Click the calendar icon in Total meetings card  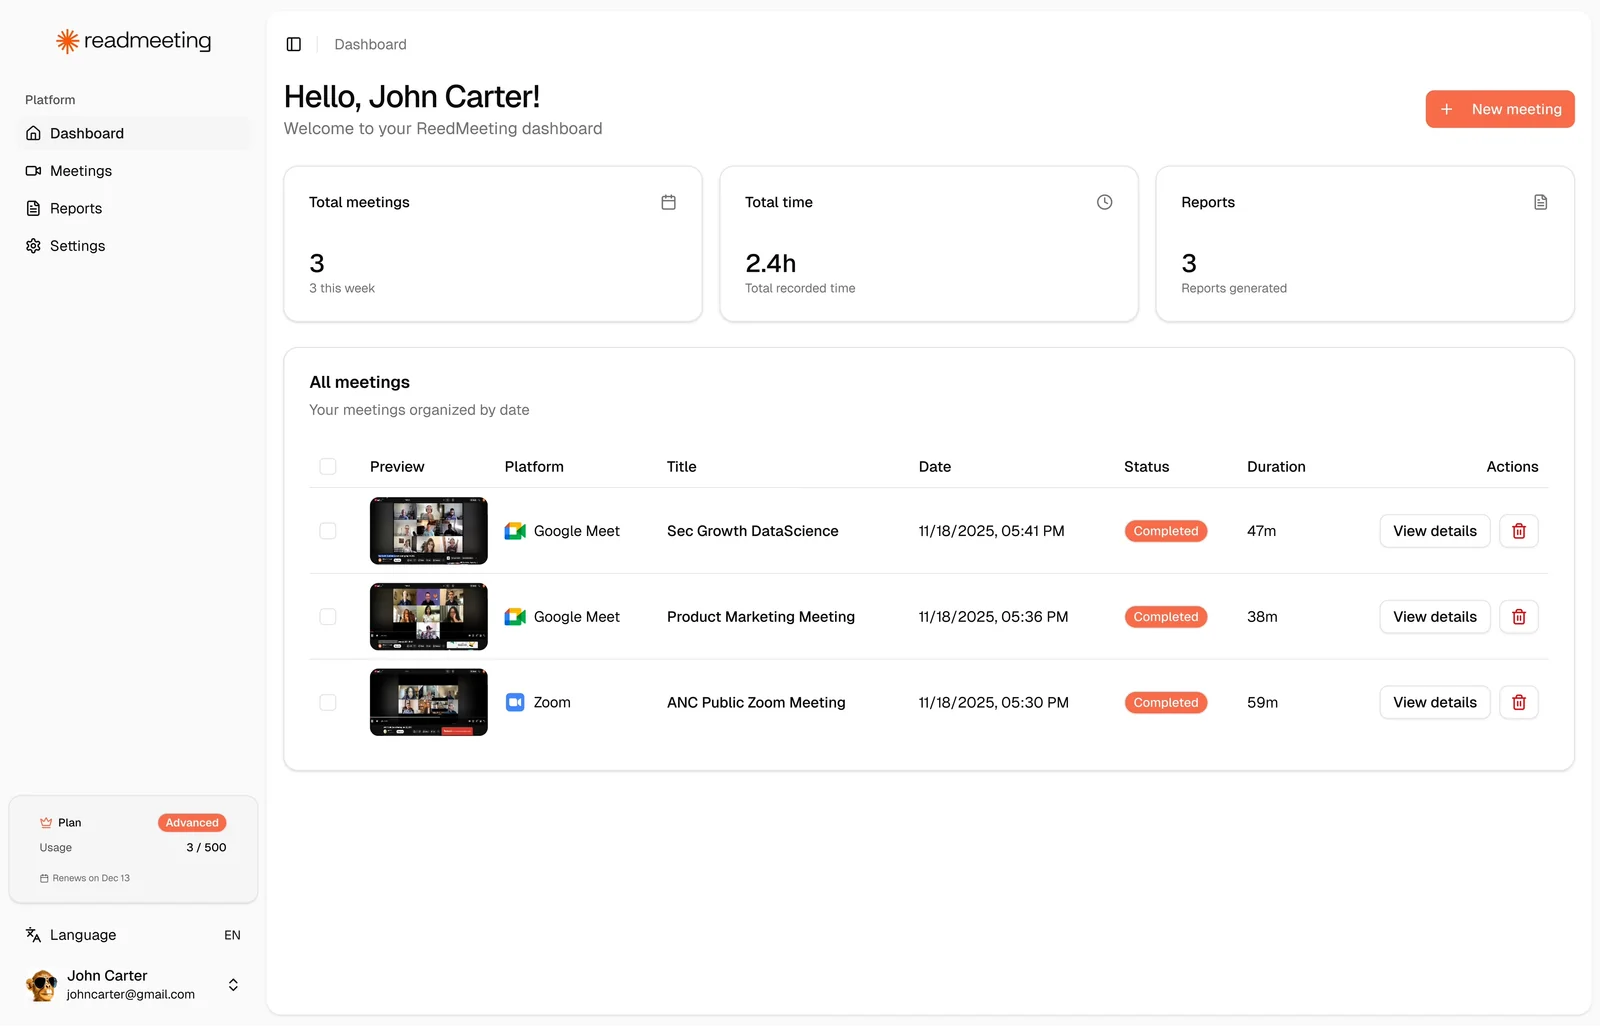pos(668,202)
